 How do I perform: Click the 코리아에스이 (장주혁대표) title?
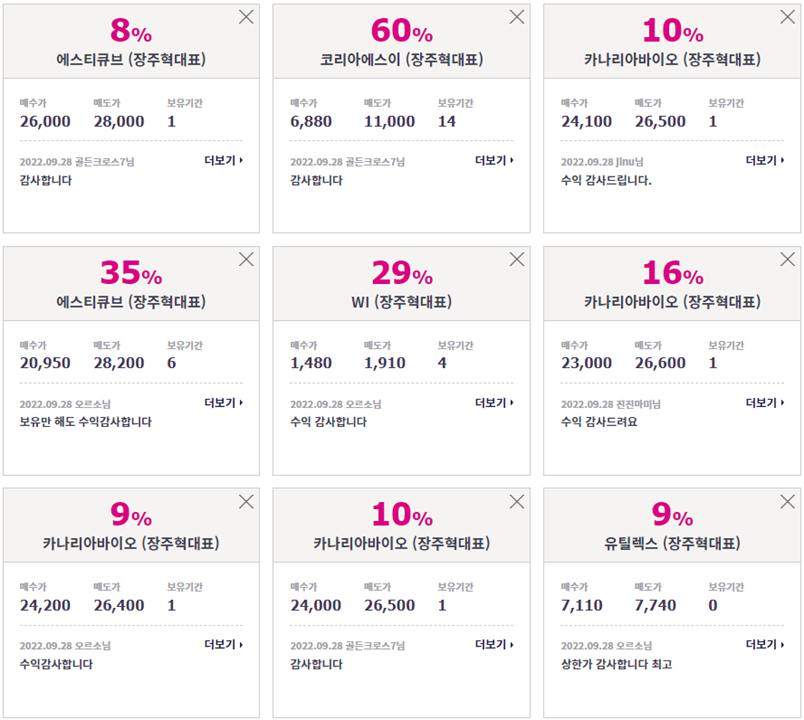point(401,59)
